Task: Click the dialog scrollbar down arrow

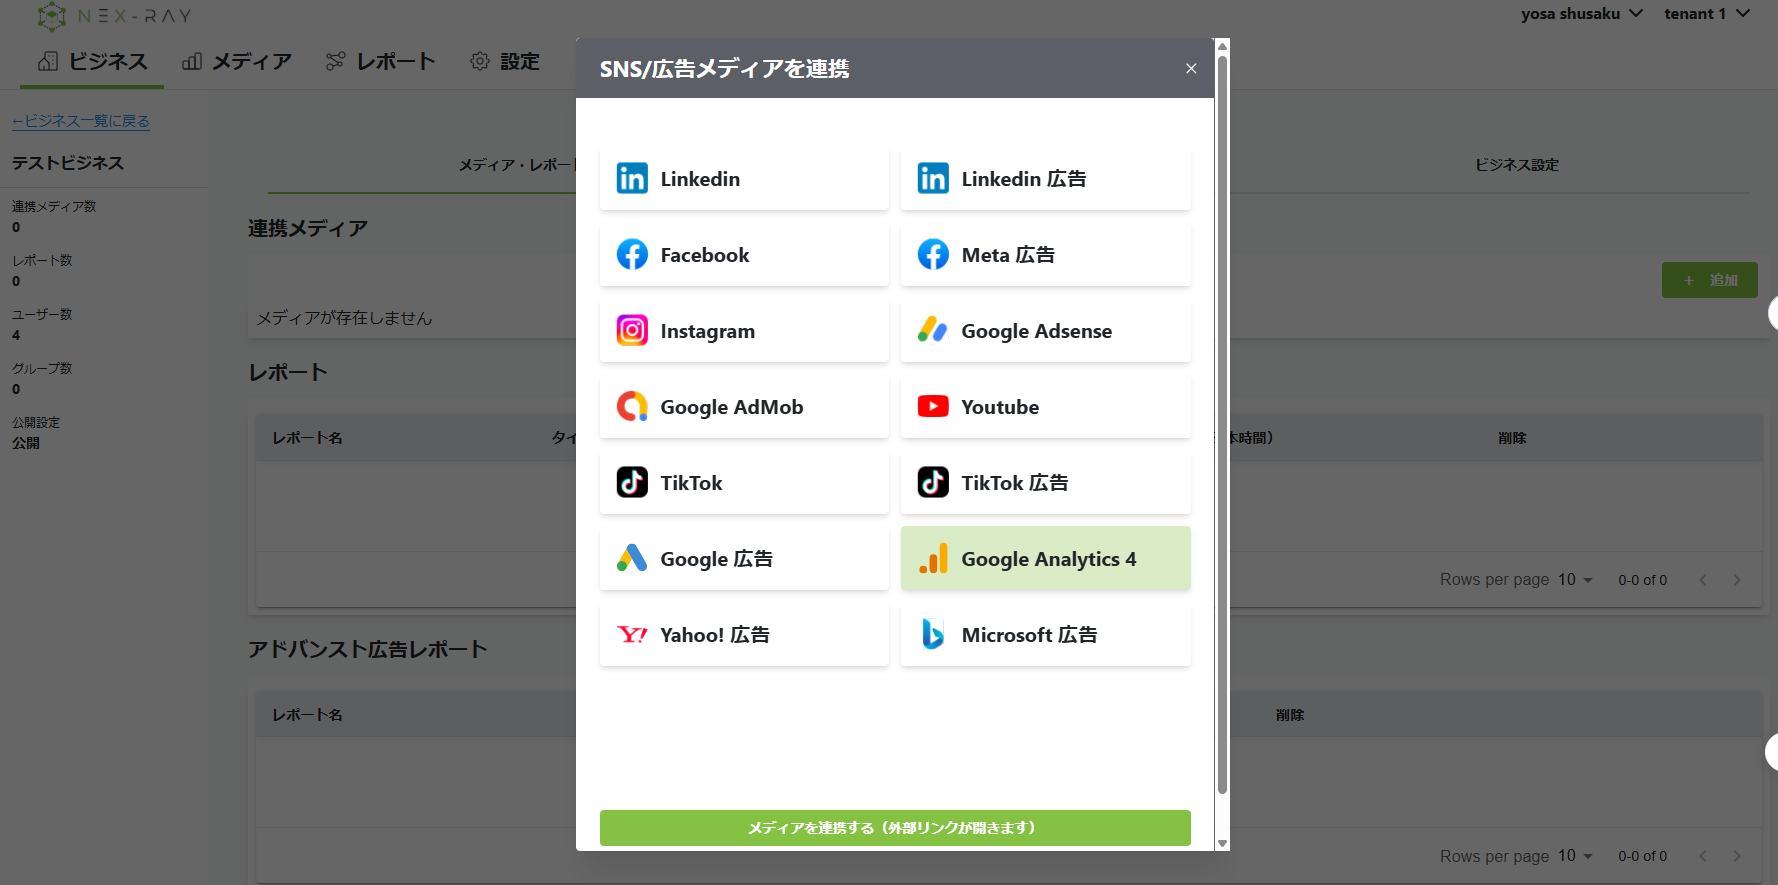Action: tap(1222, 843)
